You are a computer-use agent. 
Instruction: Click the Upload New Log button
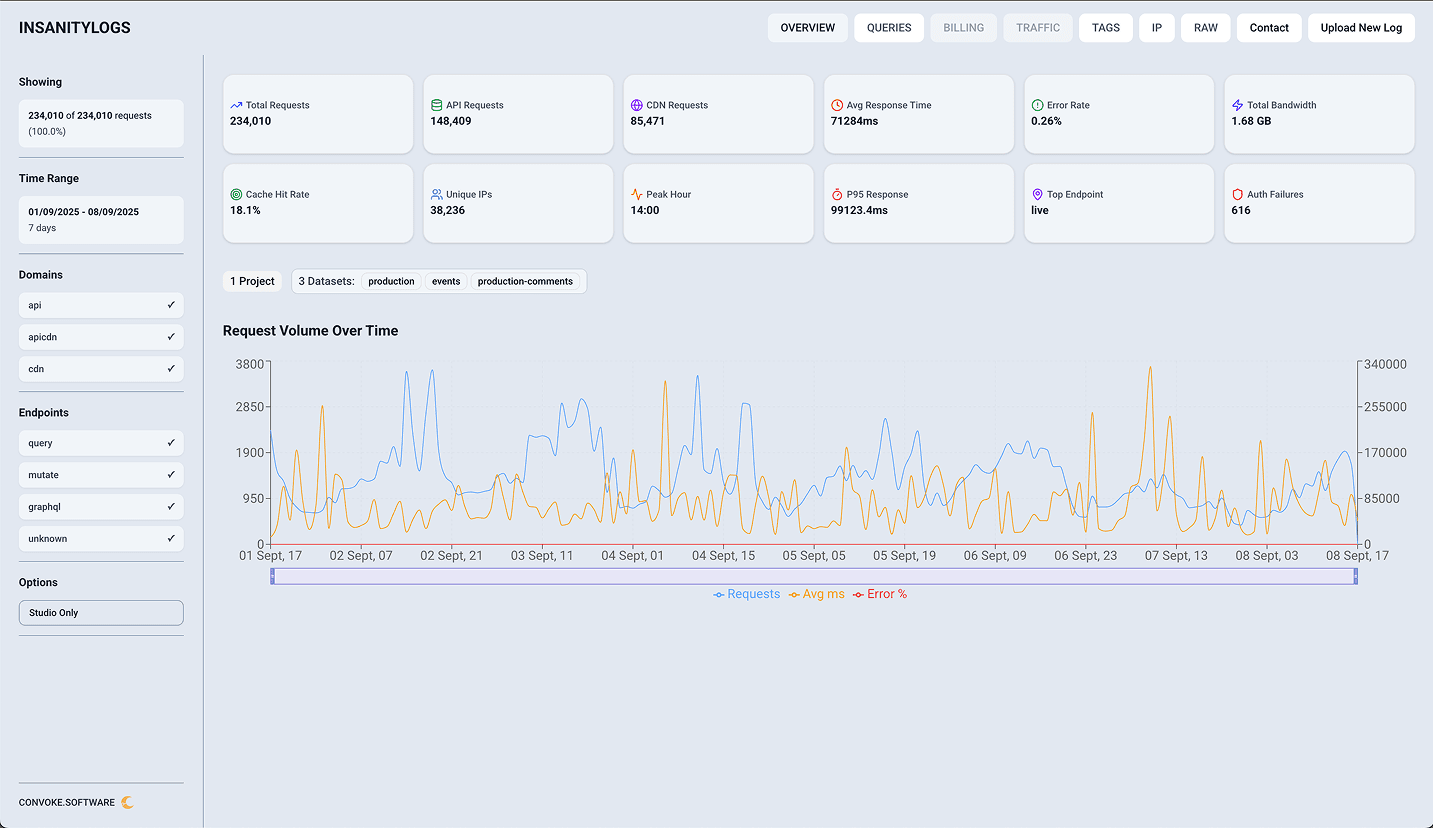click(1361, 28)
